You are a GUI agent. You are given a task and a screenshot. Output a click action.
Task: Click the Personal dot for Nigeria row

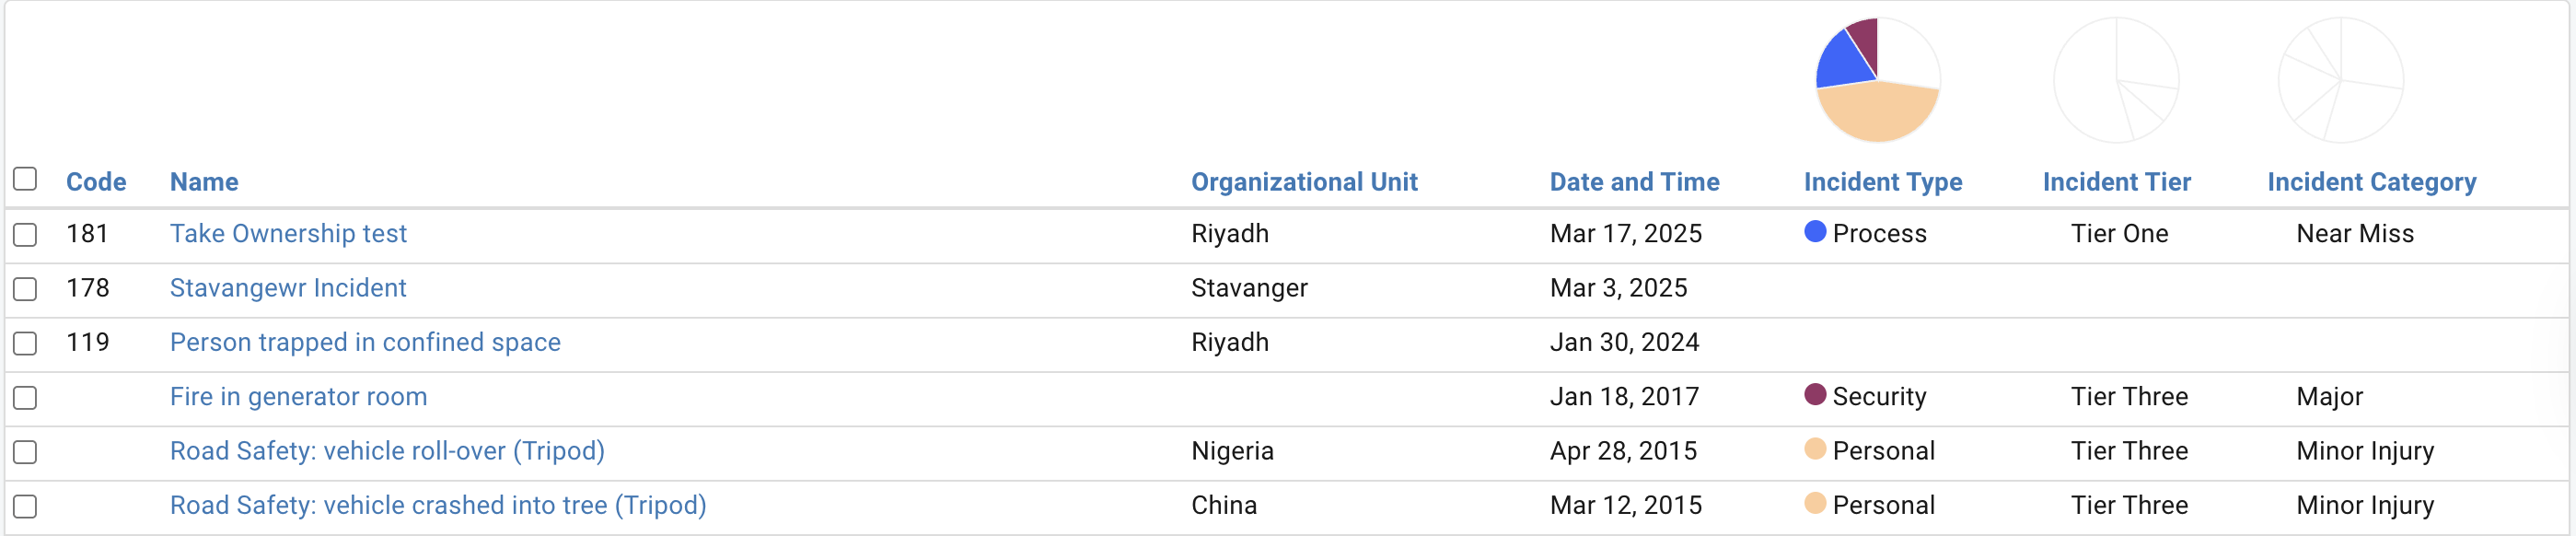point(1815,449)
